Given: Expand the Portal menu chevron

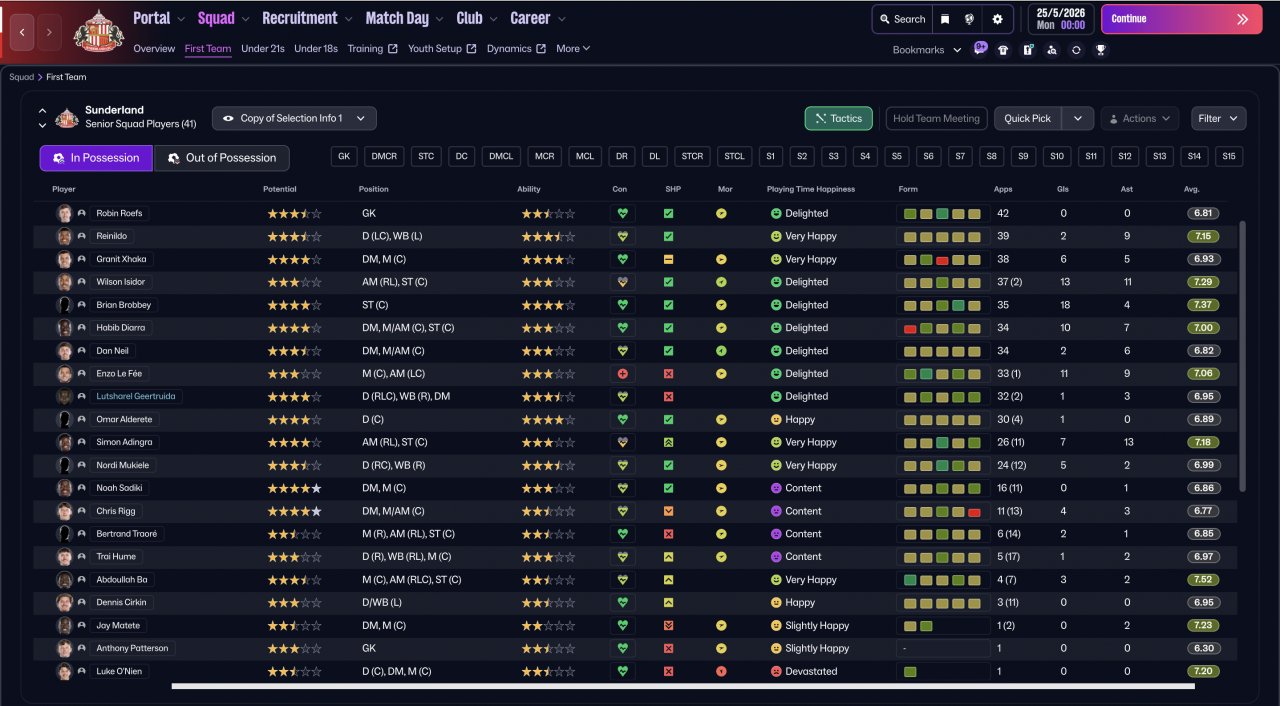Looking at the screenshot, I should pyautogui.click(x=180, y=19).
